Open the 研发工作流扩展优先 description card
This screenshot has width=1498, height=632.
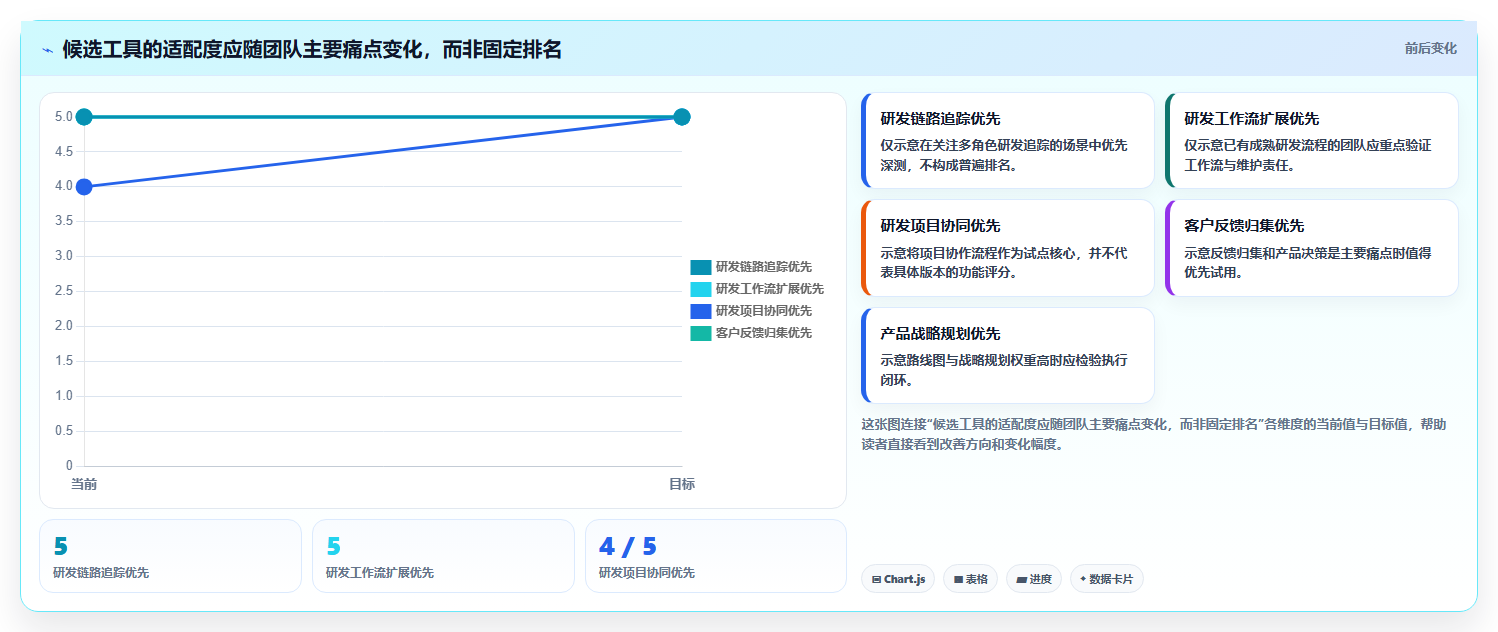point(1312,141)
